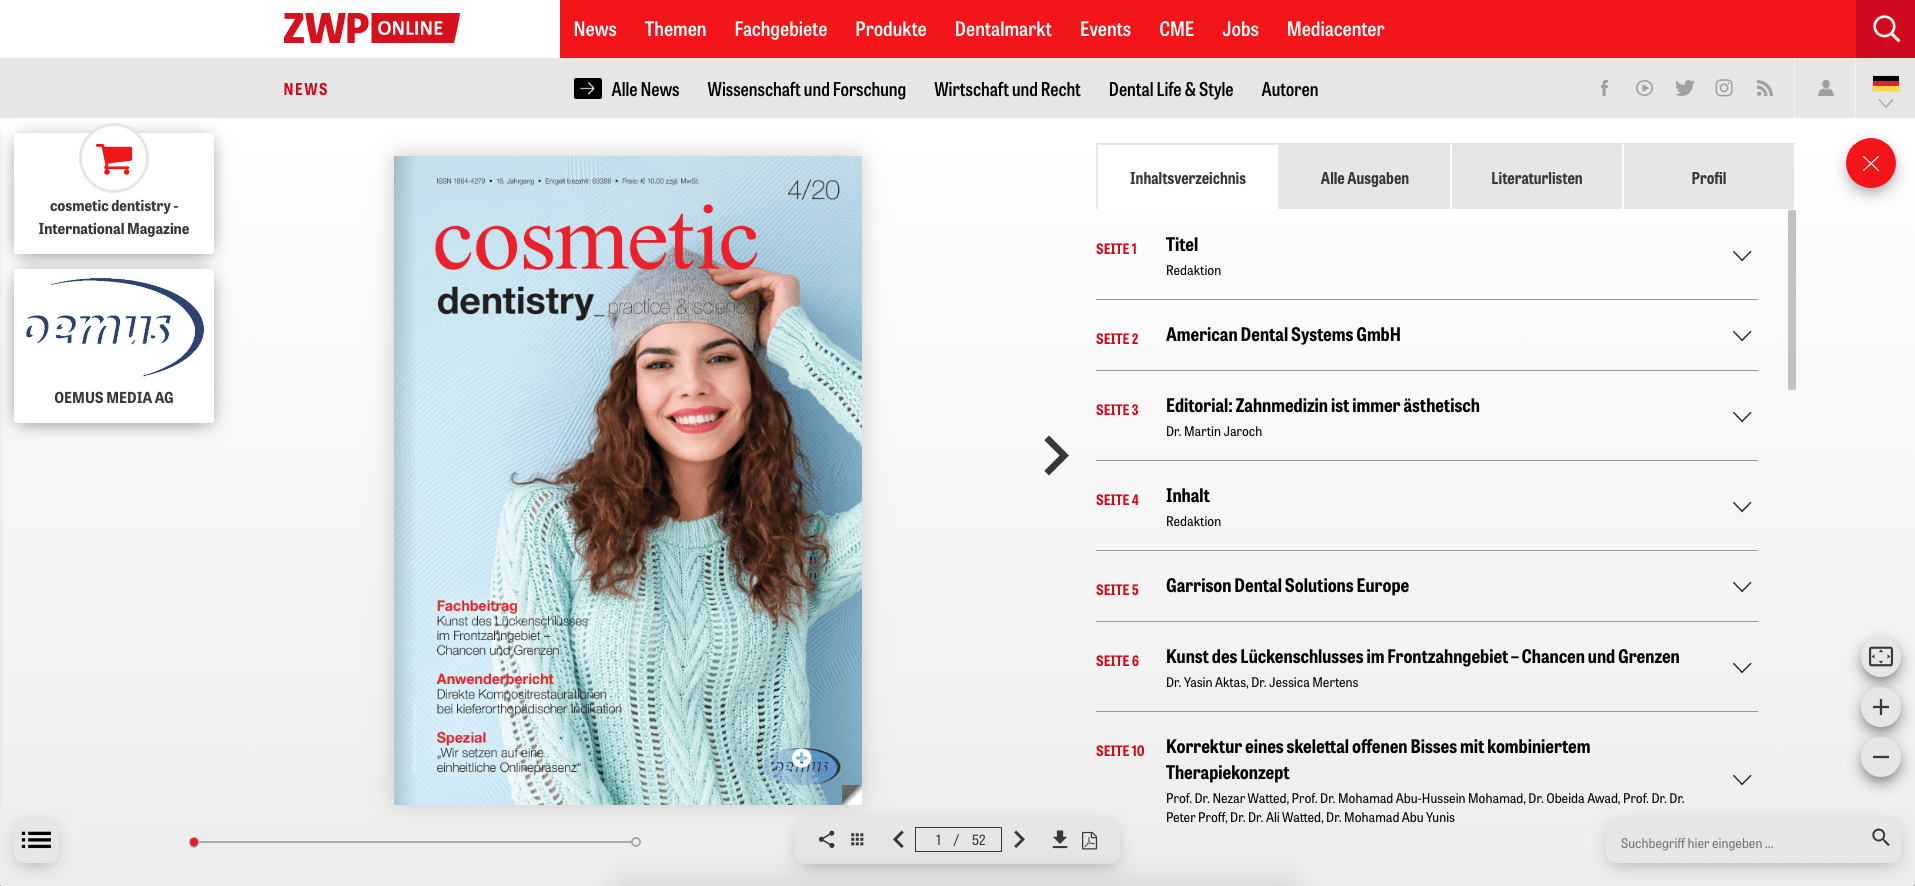Viewport: 1915px width, 886px height.
Task: Click the current page number field
Action: point(938,840)
